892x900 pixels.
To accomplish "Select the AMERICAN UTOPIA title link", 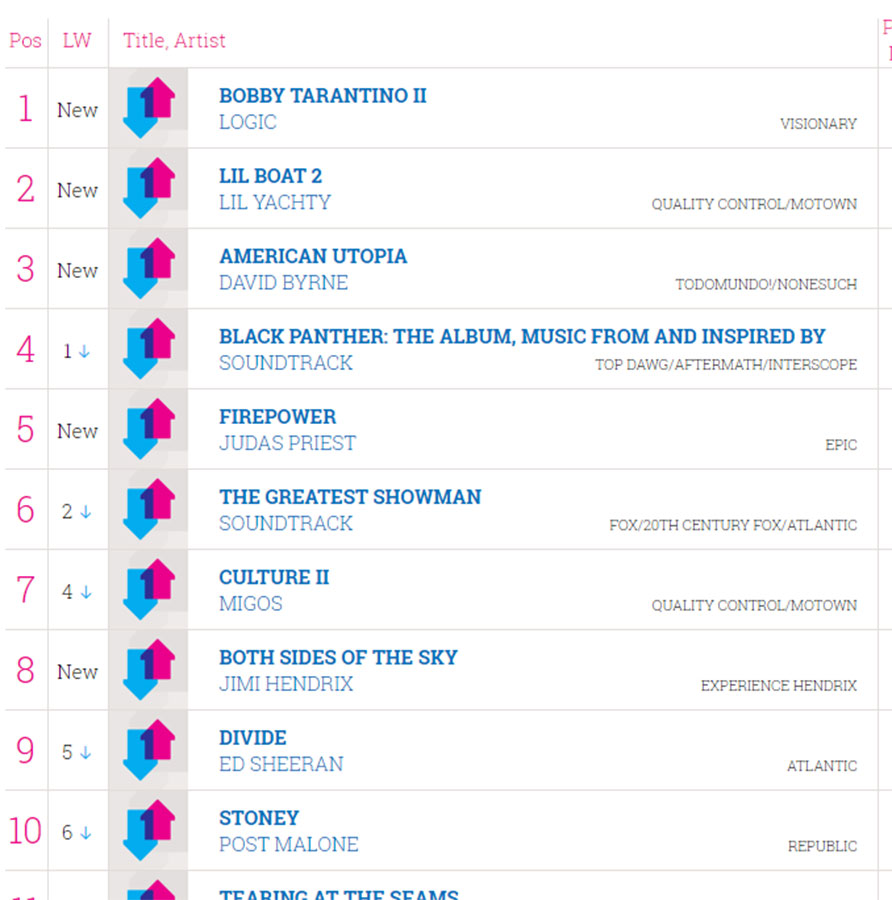I will point(313,256).
